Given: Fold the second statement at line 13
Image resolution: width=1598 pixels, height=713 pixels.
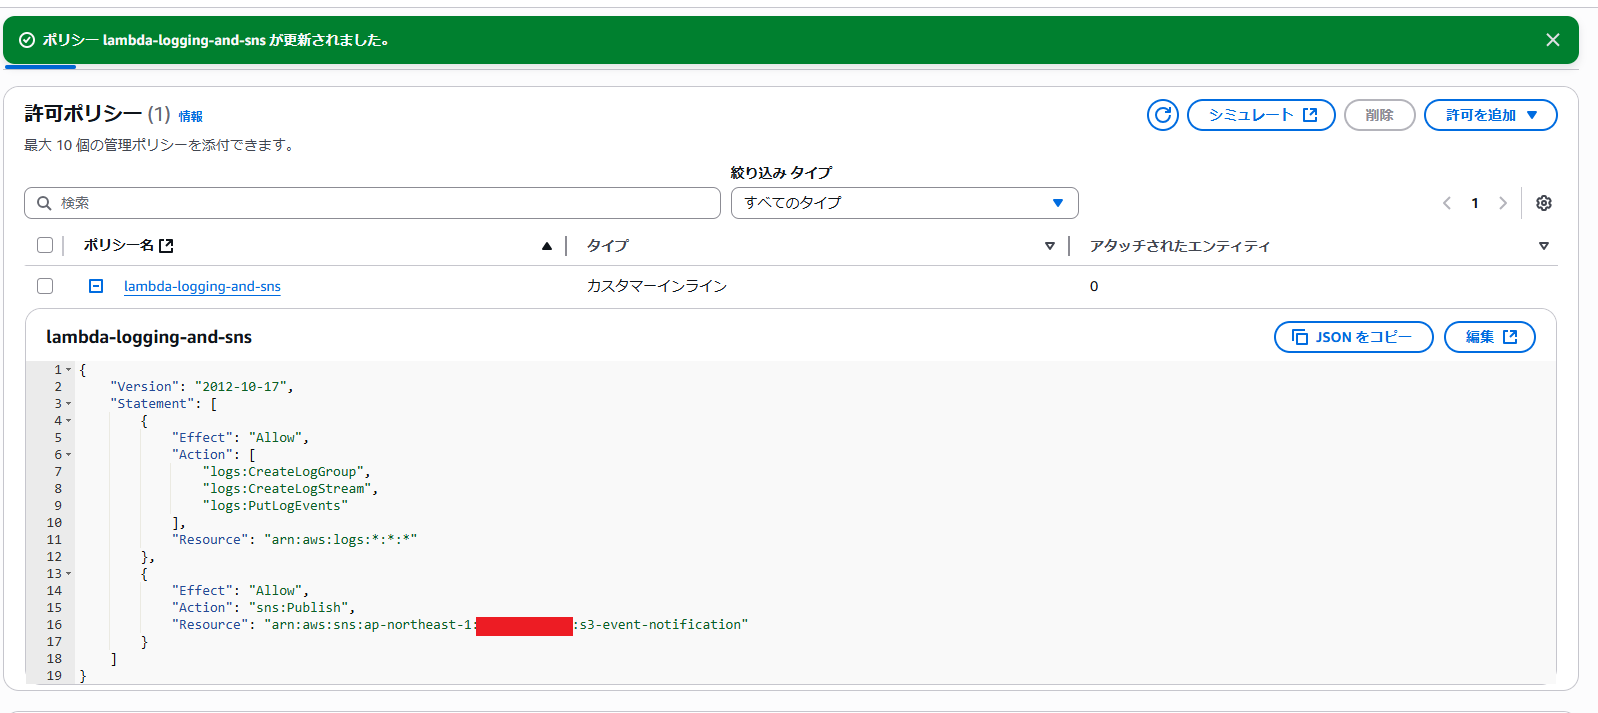Looking at the screenshot, I should coord(68,574).
